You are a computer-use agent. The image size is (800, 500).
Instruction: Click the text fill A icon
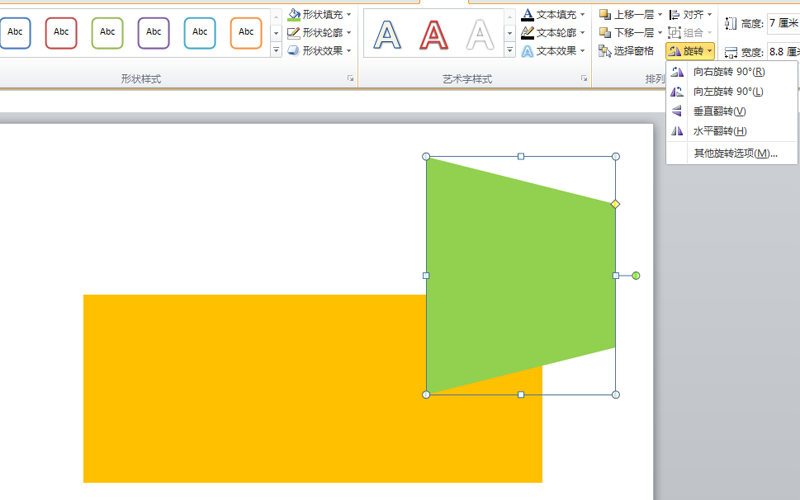tap(528, 14)
